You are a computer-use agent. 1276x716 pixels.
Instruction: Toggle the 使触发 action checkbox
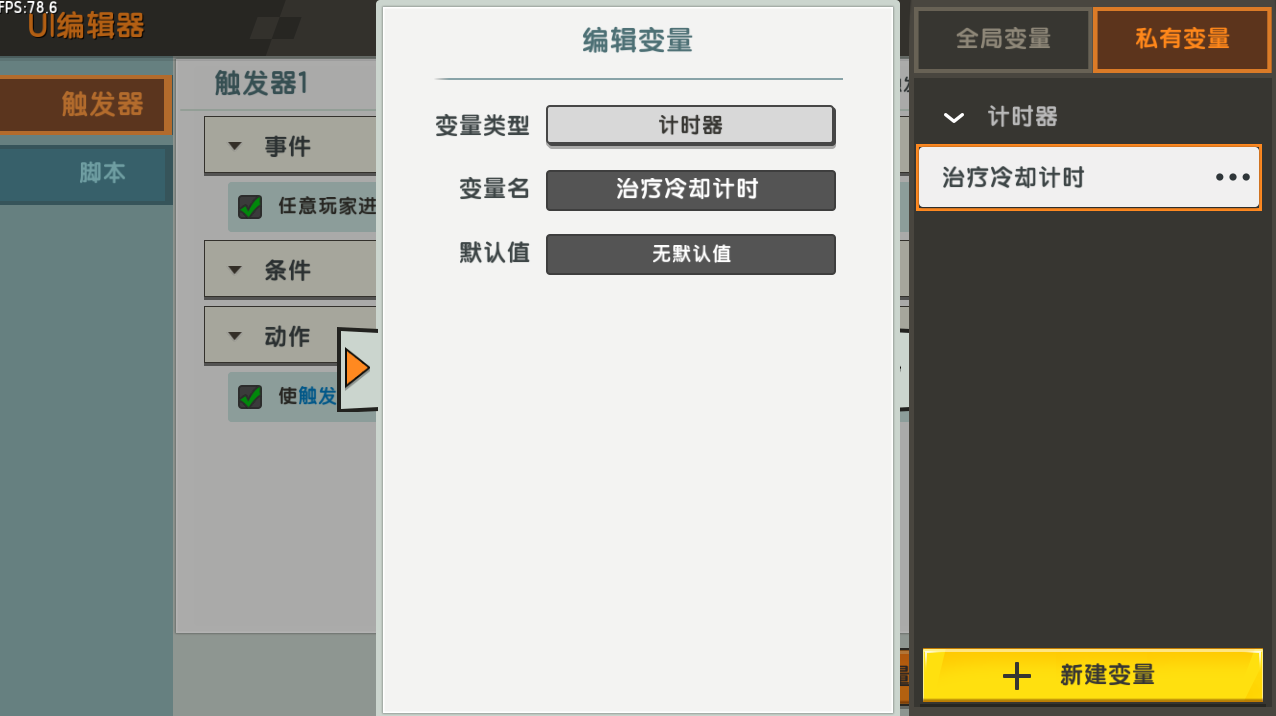tap(250, 397)
